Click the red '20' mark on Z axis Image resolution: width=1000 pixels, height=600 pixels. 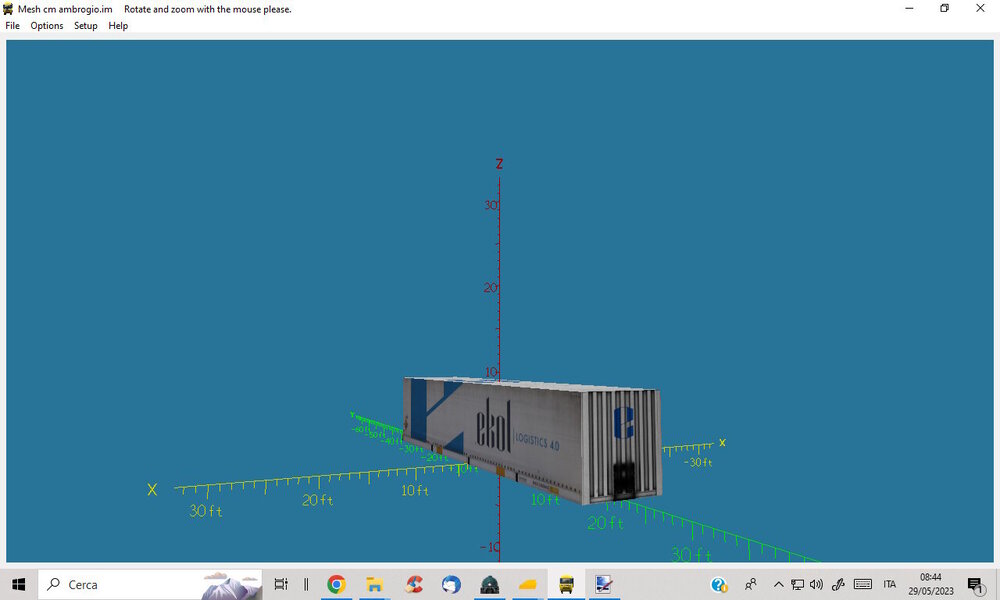tap(490, 288)
